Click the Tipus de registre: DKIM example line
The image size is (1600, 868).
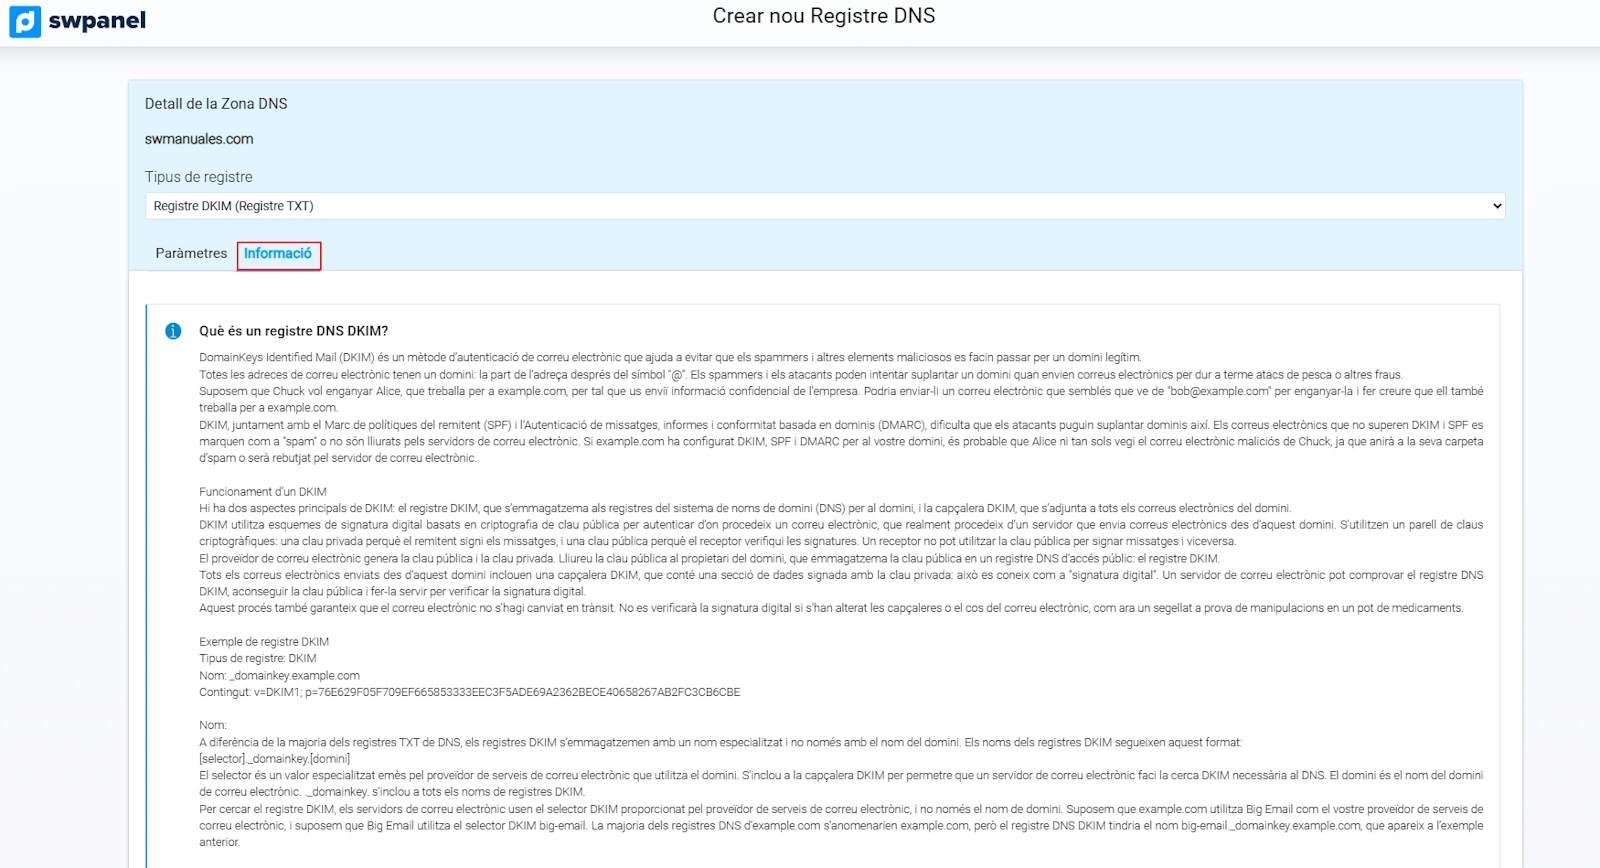point(258,659)
